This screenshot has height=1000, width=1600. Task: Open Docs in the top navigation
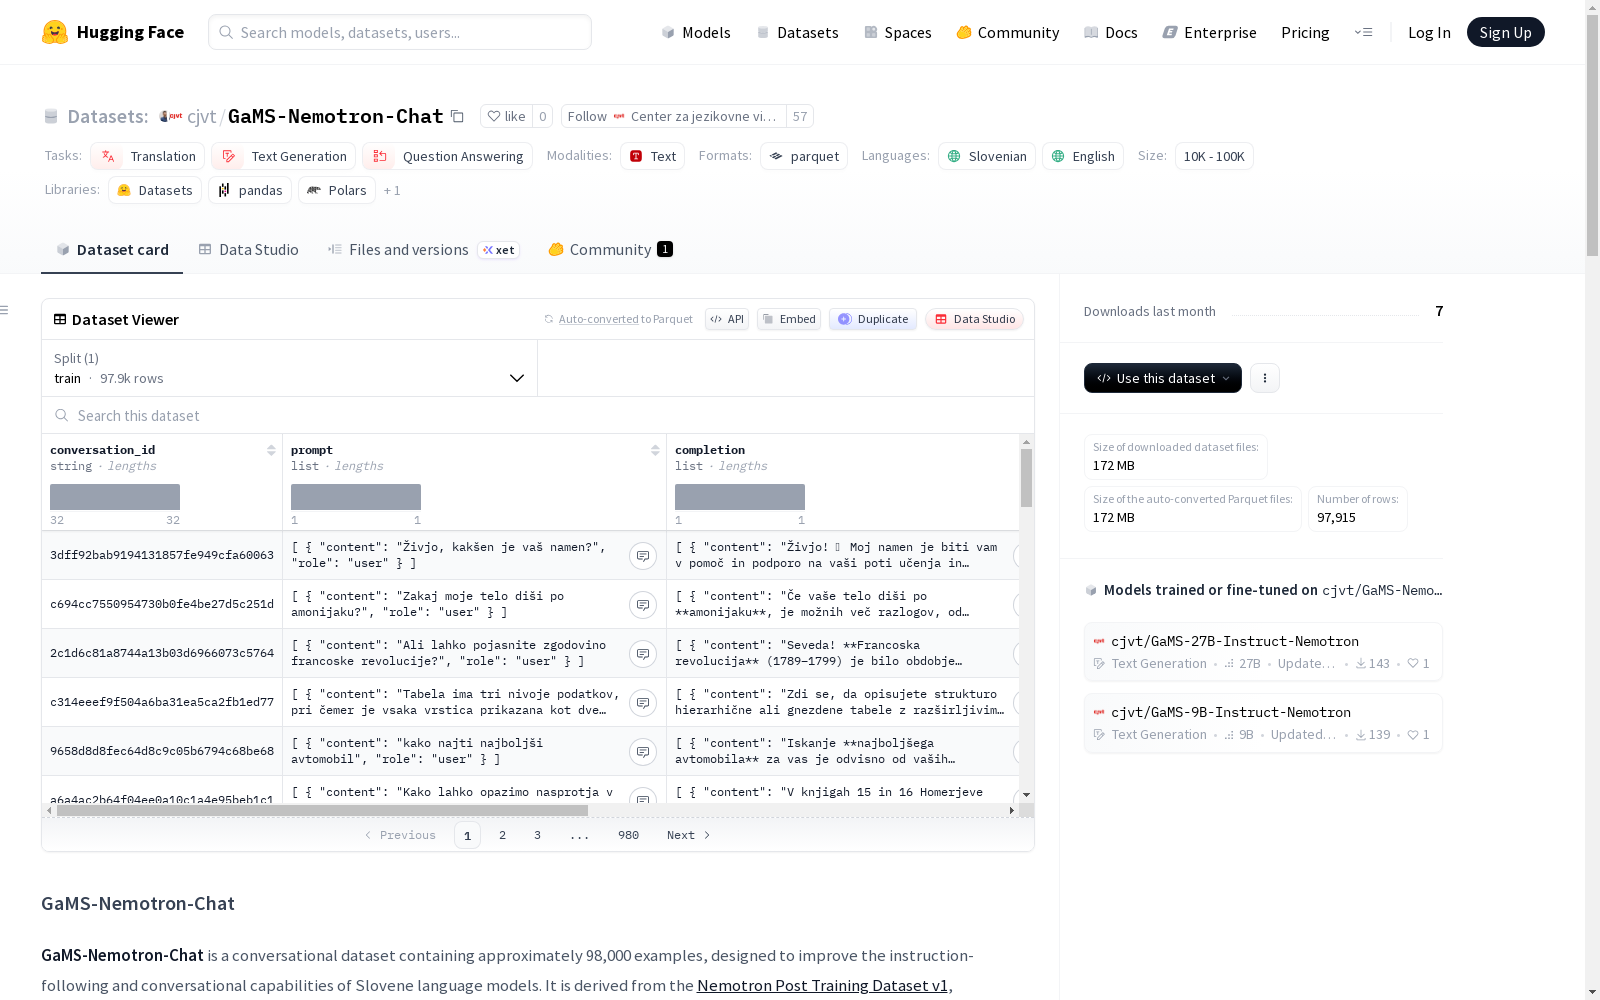[1111, 32]
